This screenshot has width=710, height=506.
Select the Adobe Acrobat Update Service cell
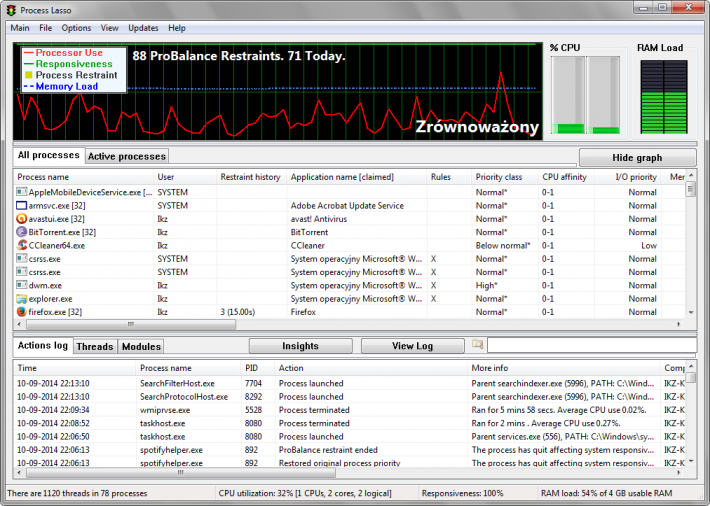[x=347, y=206]
